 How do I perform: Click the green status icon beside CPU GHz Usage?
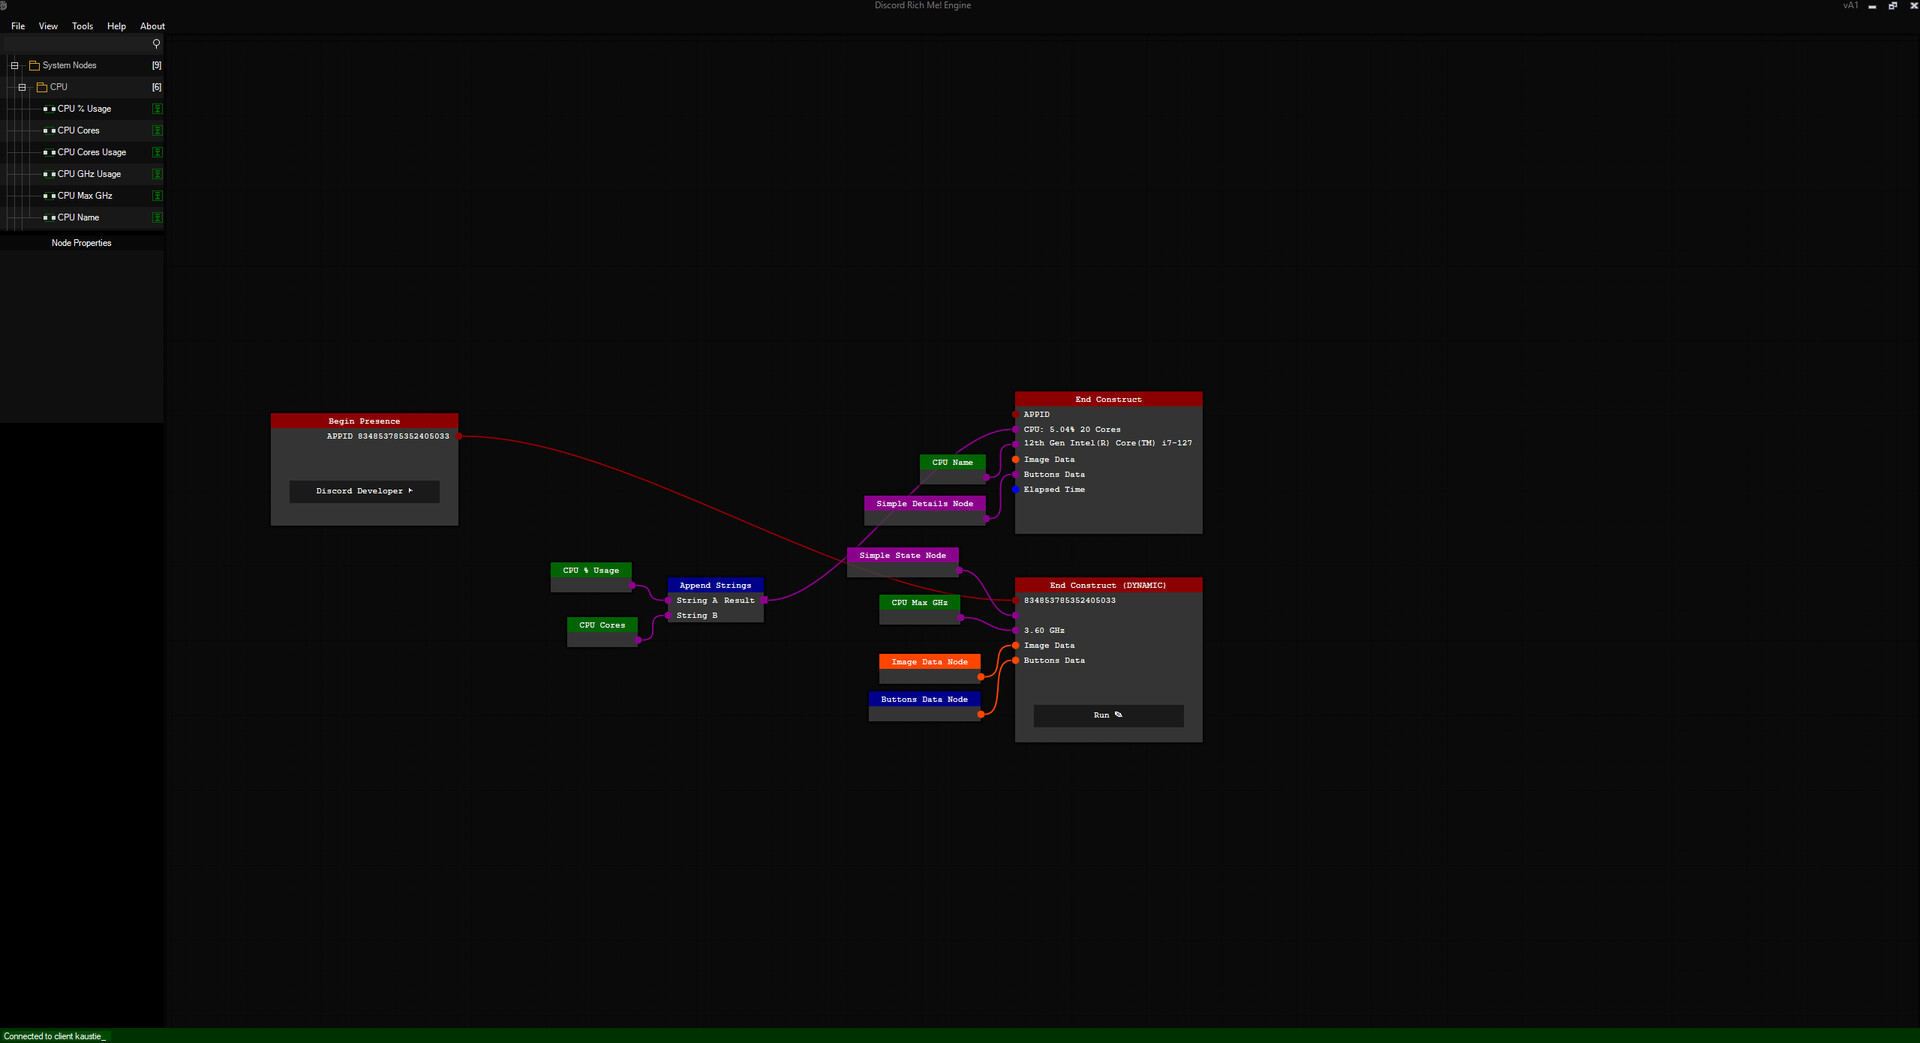(x=157, y=174)
